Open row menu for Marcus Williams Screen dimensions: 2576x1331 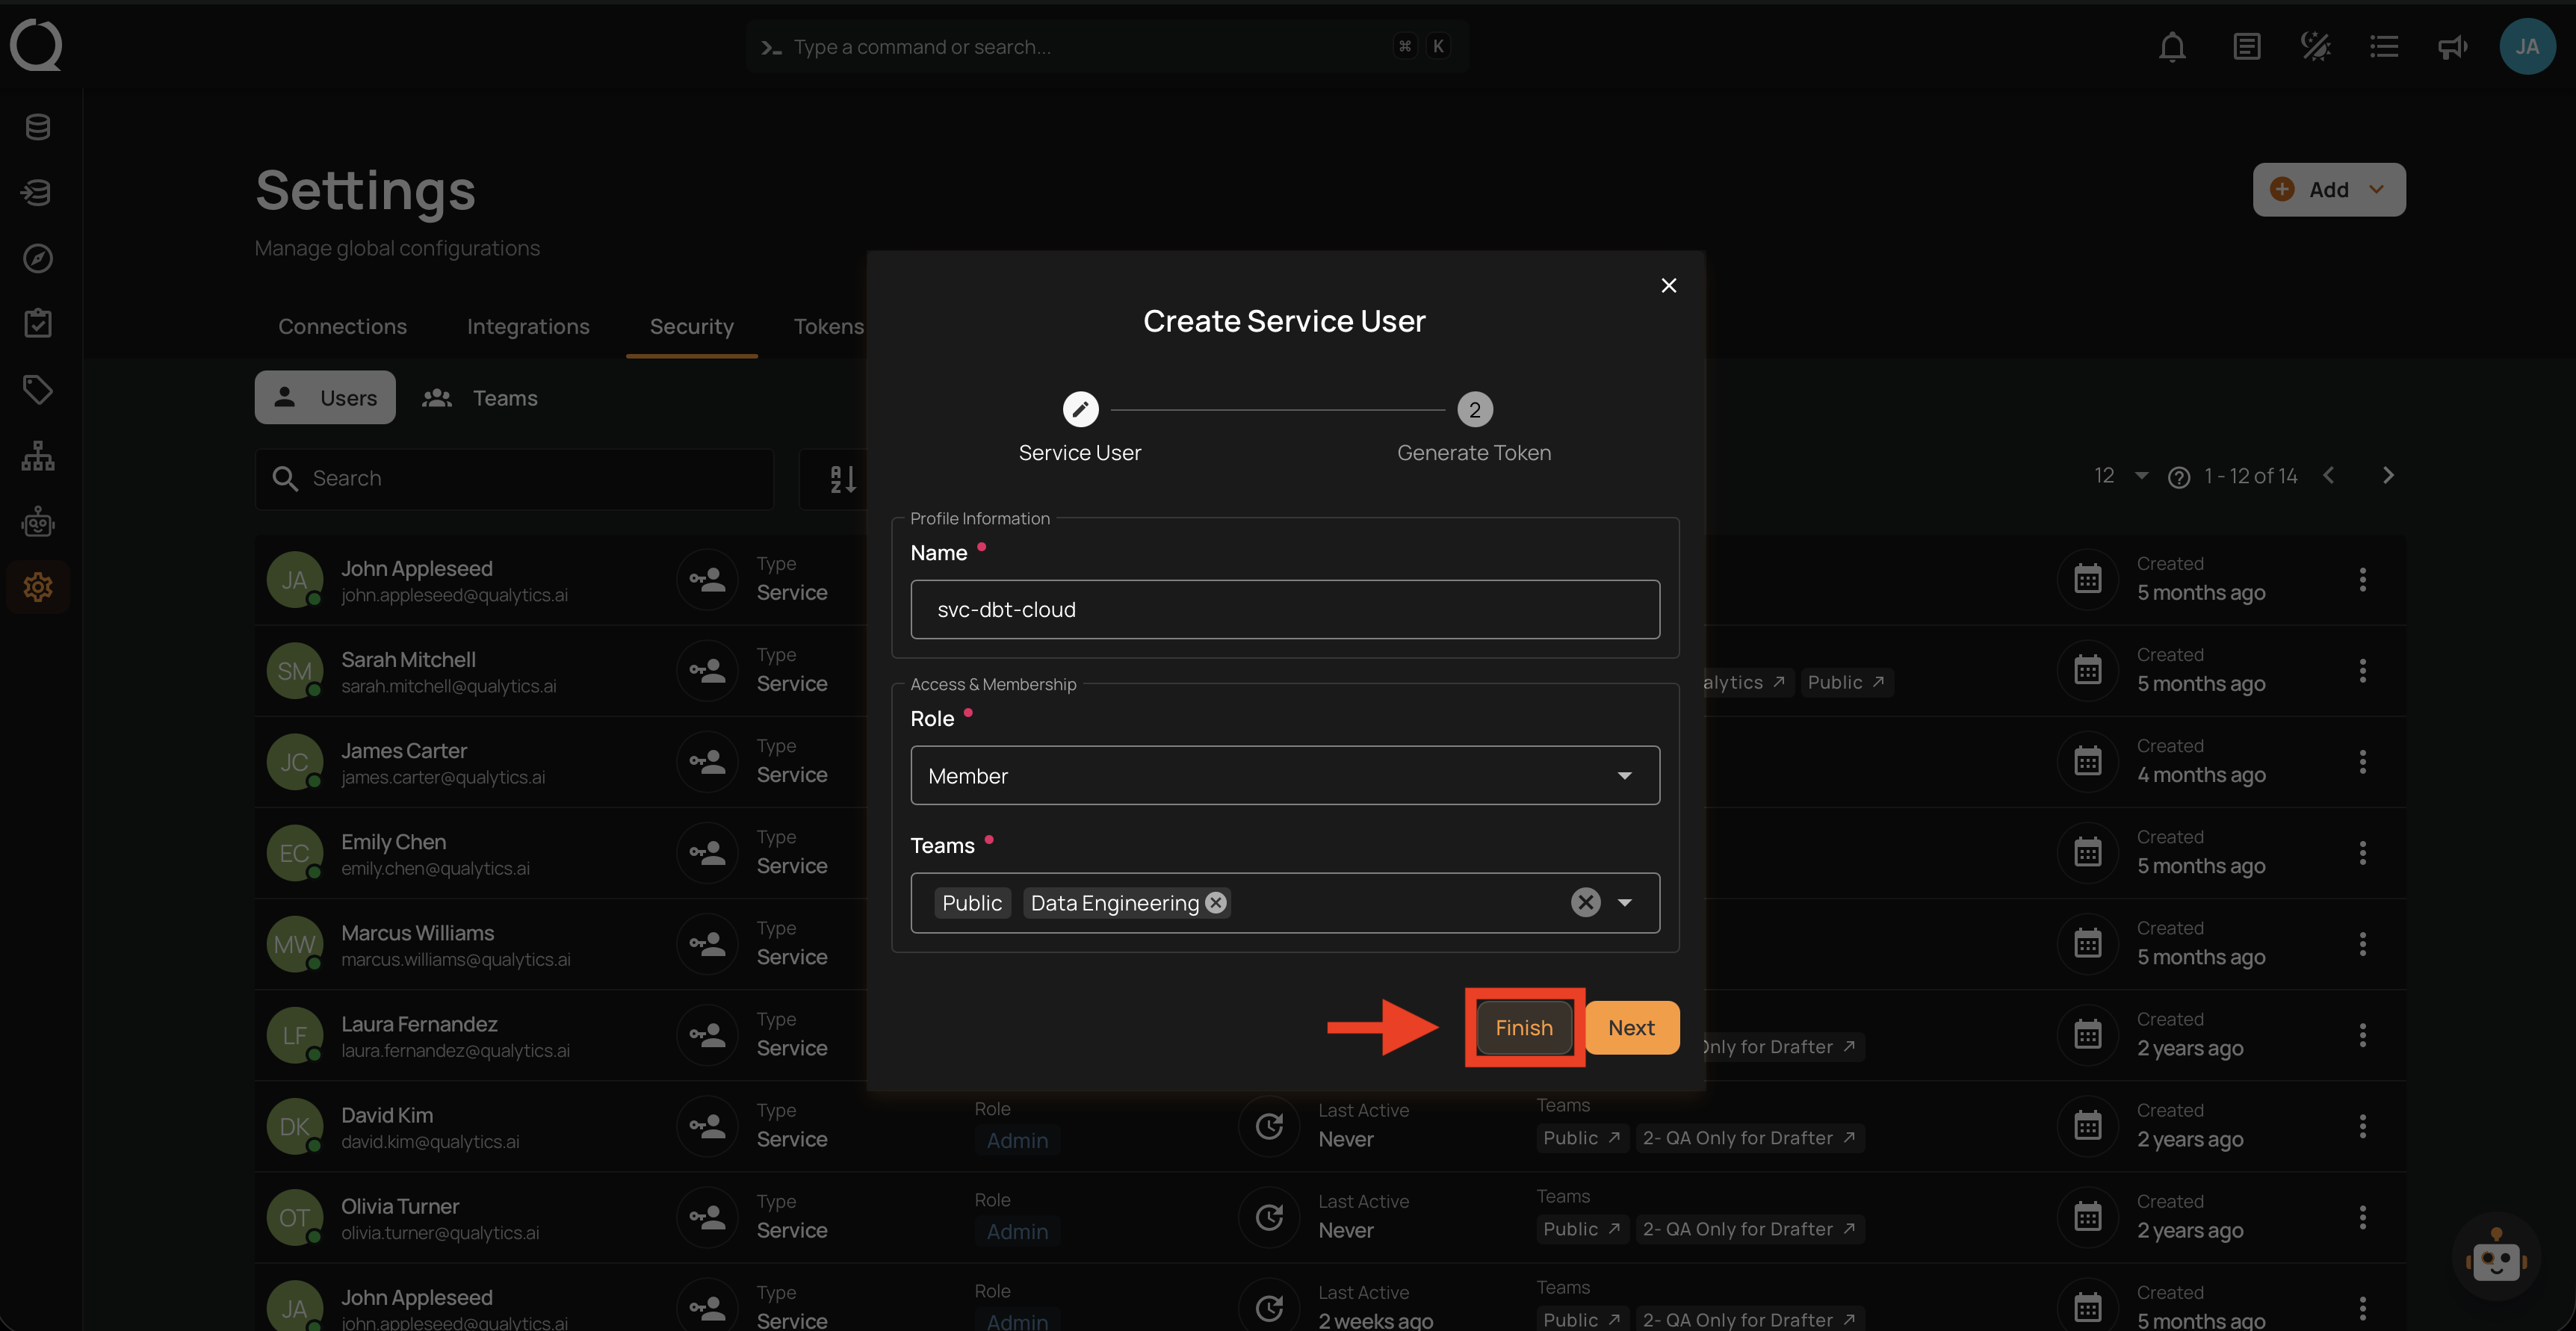click(2362, 944)
